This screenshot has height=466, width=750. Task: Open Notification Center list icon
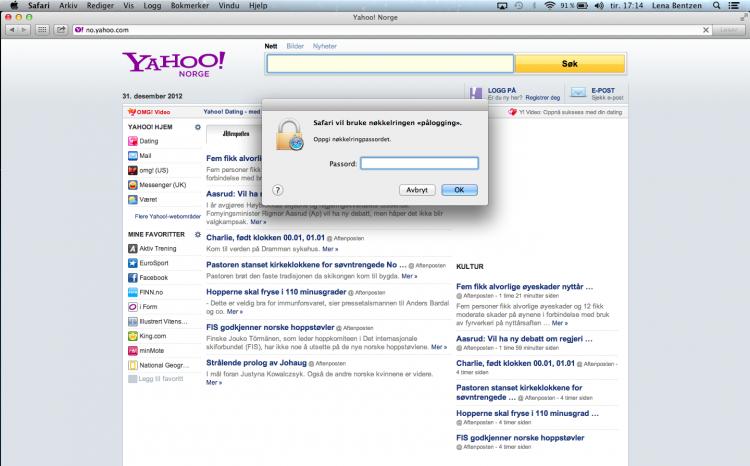click(x=733, y=6)
